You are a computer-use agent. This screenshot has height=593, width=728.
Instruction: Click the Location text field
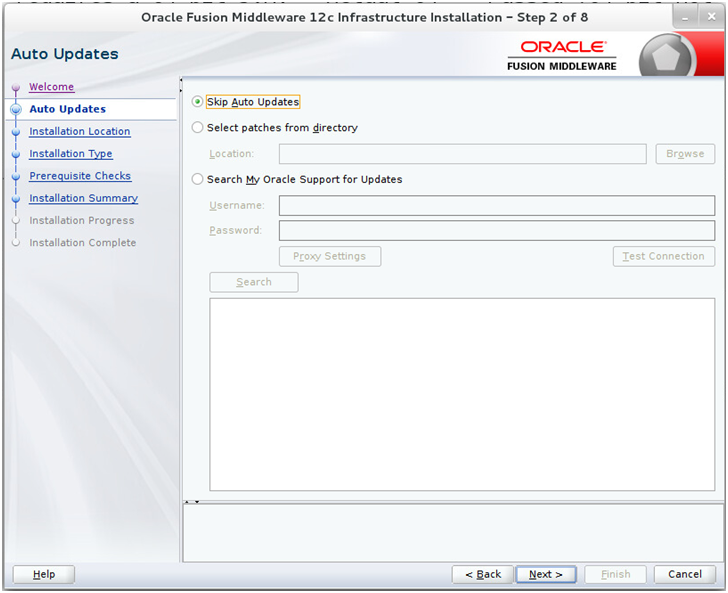pos(462,154)
